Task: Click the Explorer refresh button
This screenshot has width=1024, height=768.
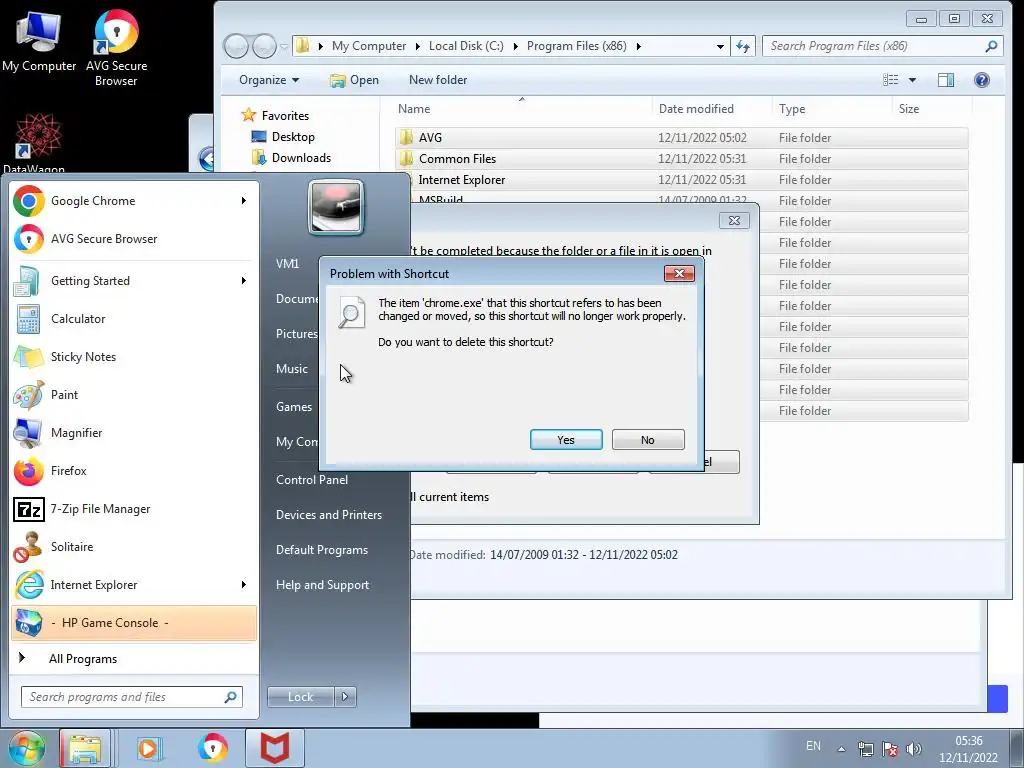Action: (743, 46)
